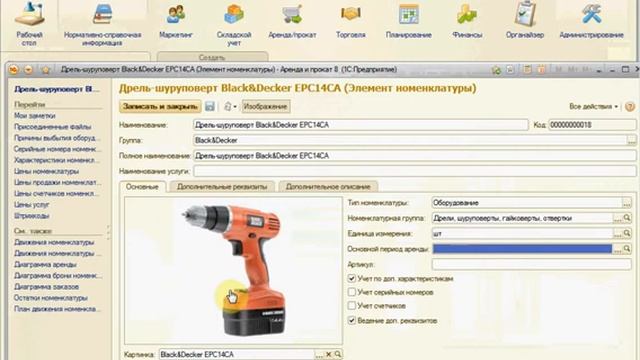Open the Складской учет section
The height and width of the screenshot is (360, 640).
[234, 24]
